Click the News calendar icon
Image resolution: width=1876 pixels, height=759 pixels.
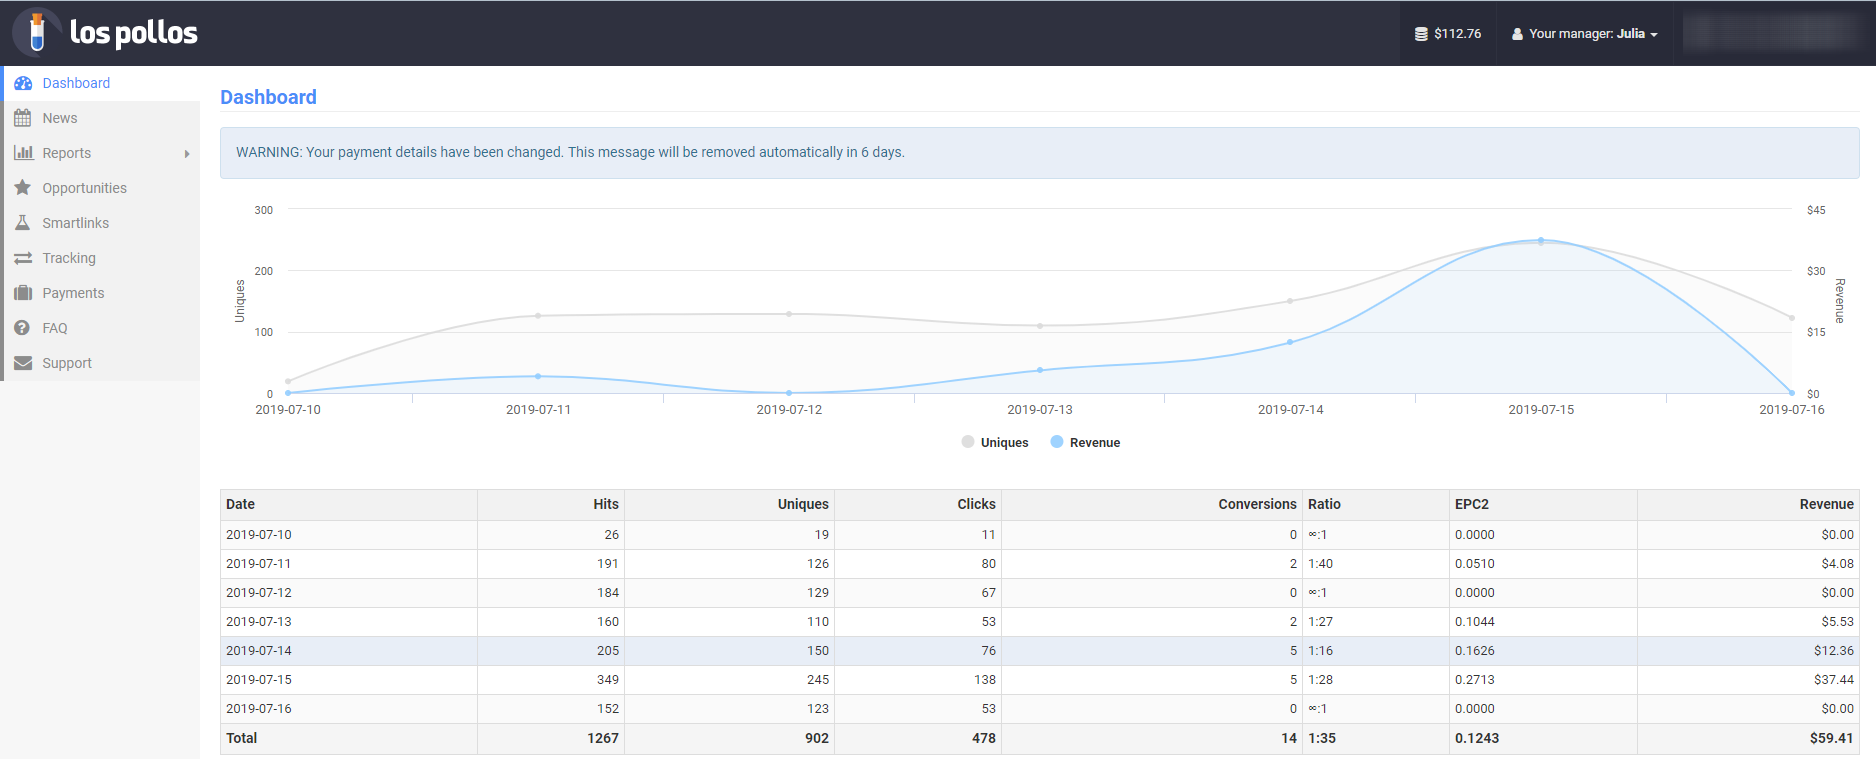coord(23,118)
